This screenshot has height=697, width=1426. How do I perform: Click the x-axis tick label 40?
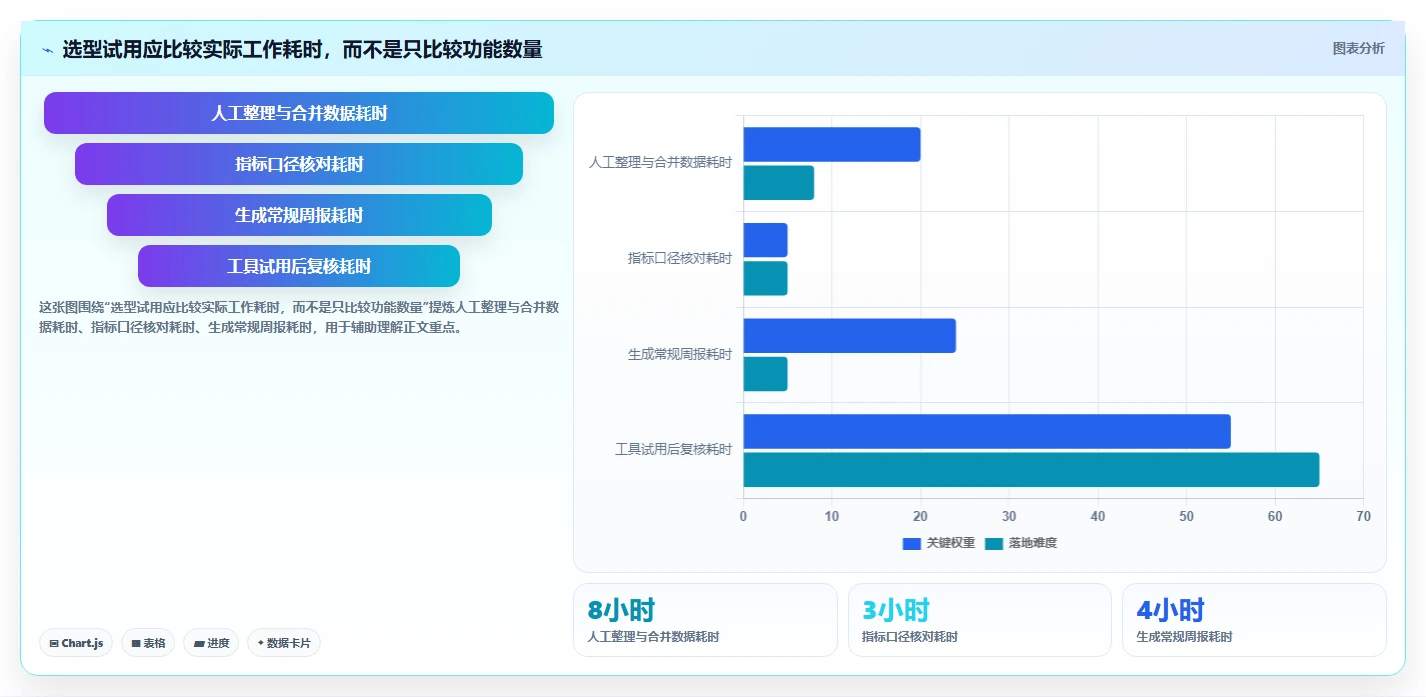point(1098,516)
